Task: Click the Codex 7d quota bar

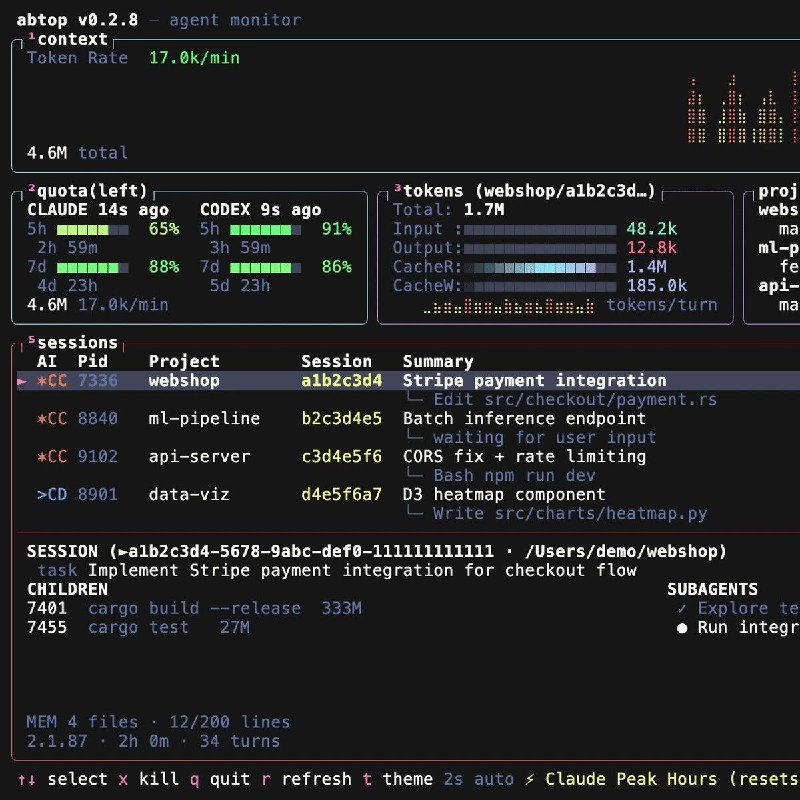Action: coord(265,267)
